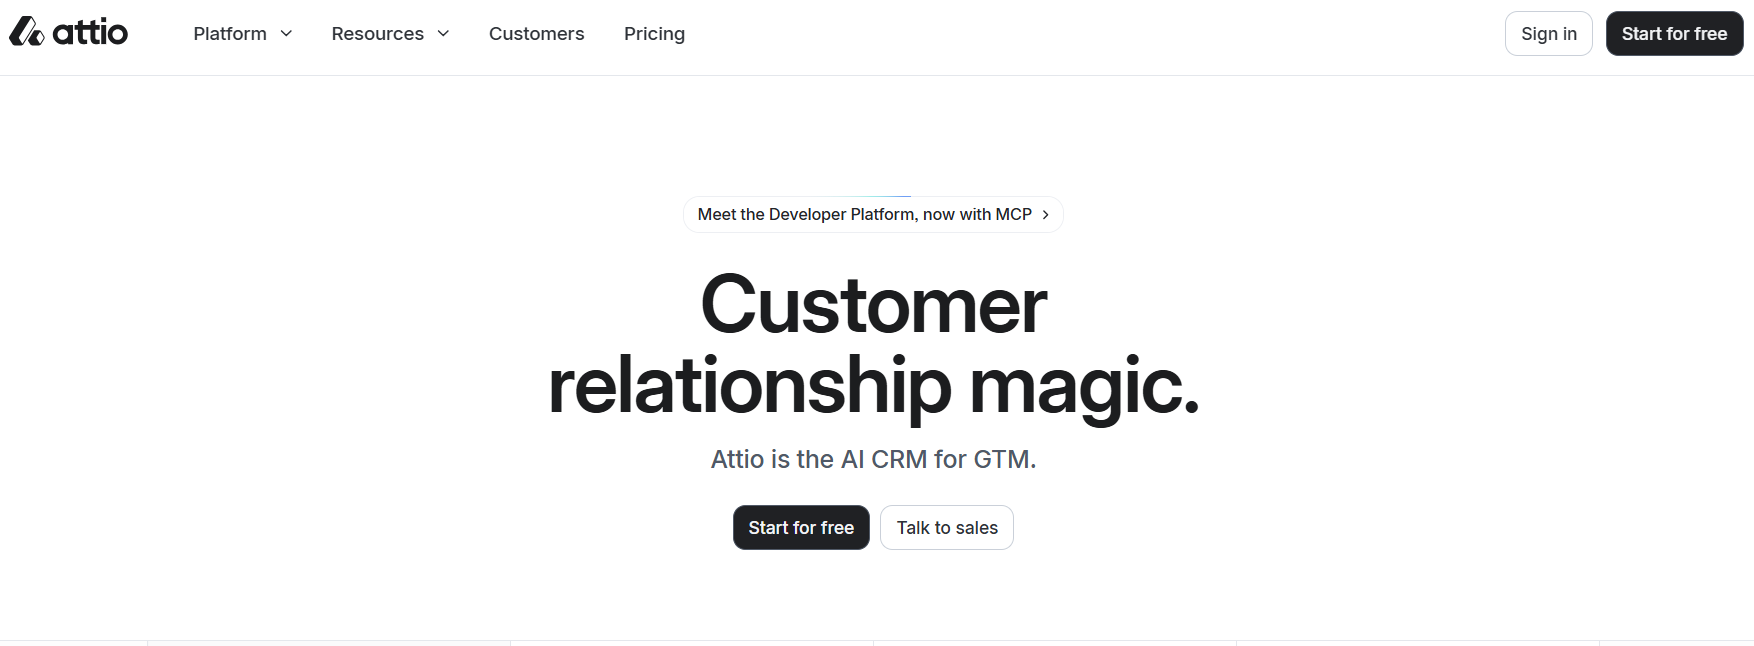The height and width of the screenshot is (646, 1754).
Task: Open the Resources menu
Action: pos(390,34)
